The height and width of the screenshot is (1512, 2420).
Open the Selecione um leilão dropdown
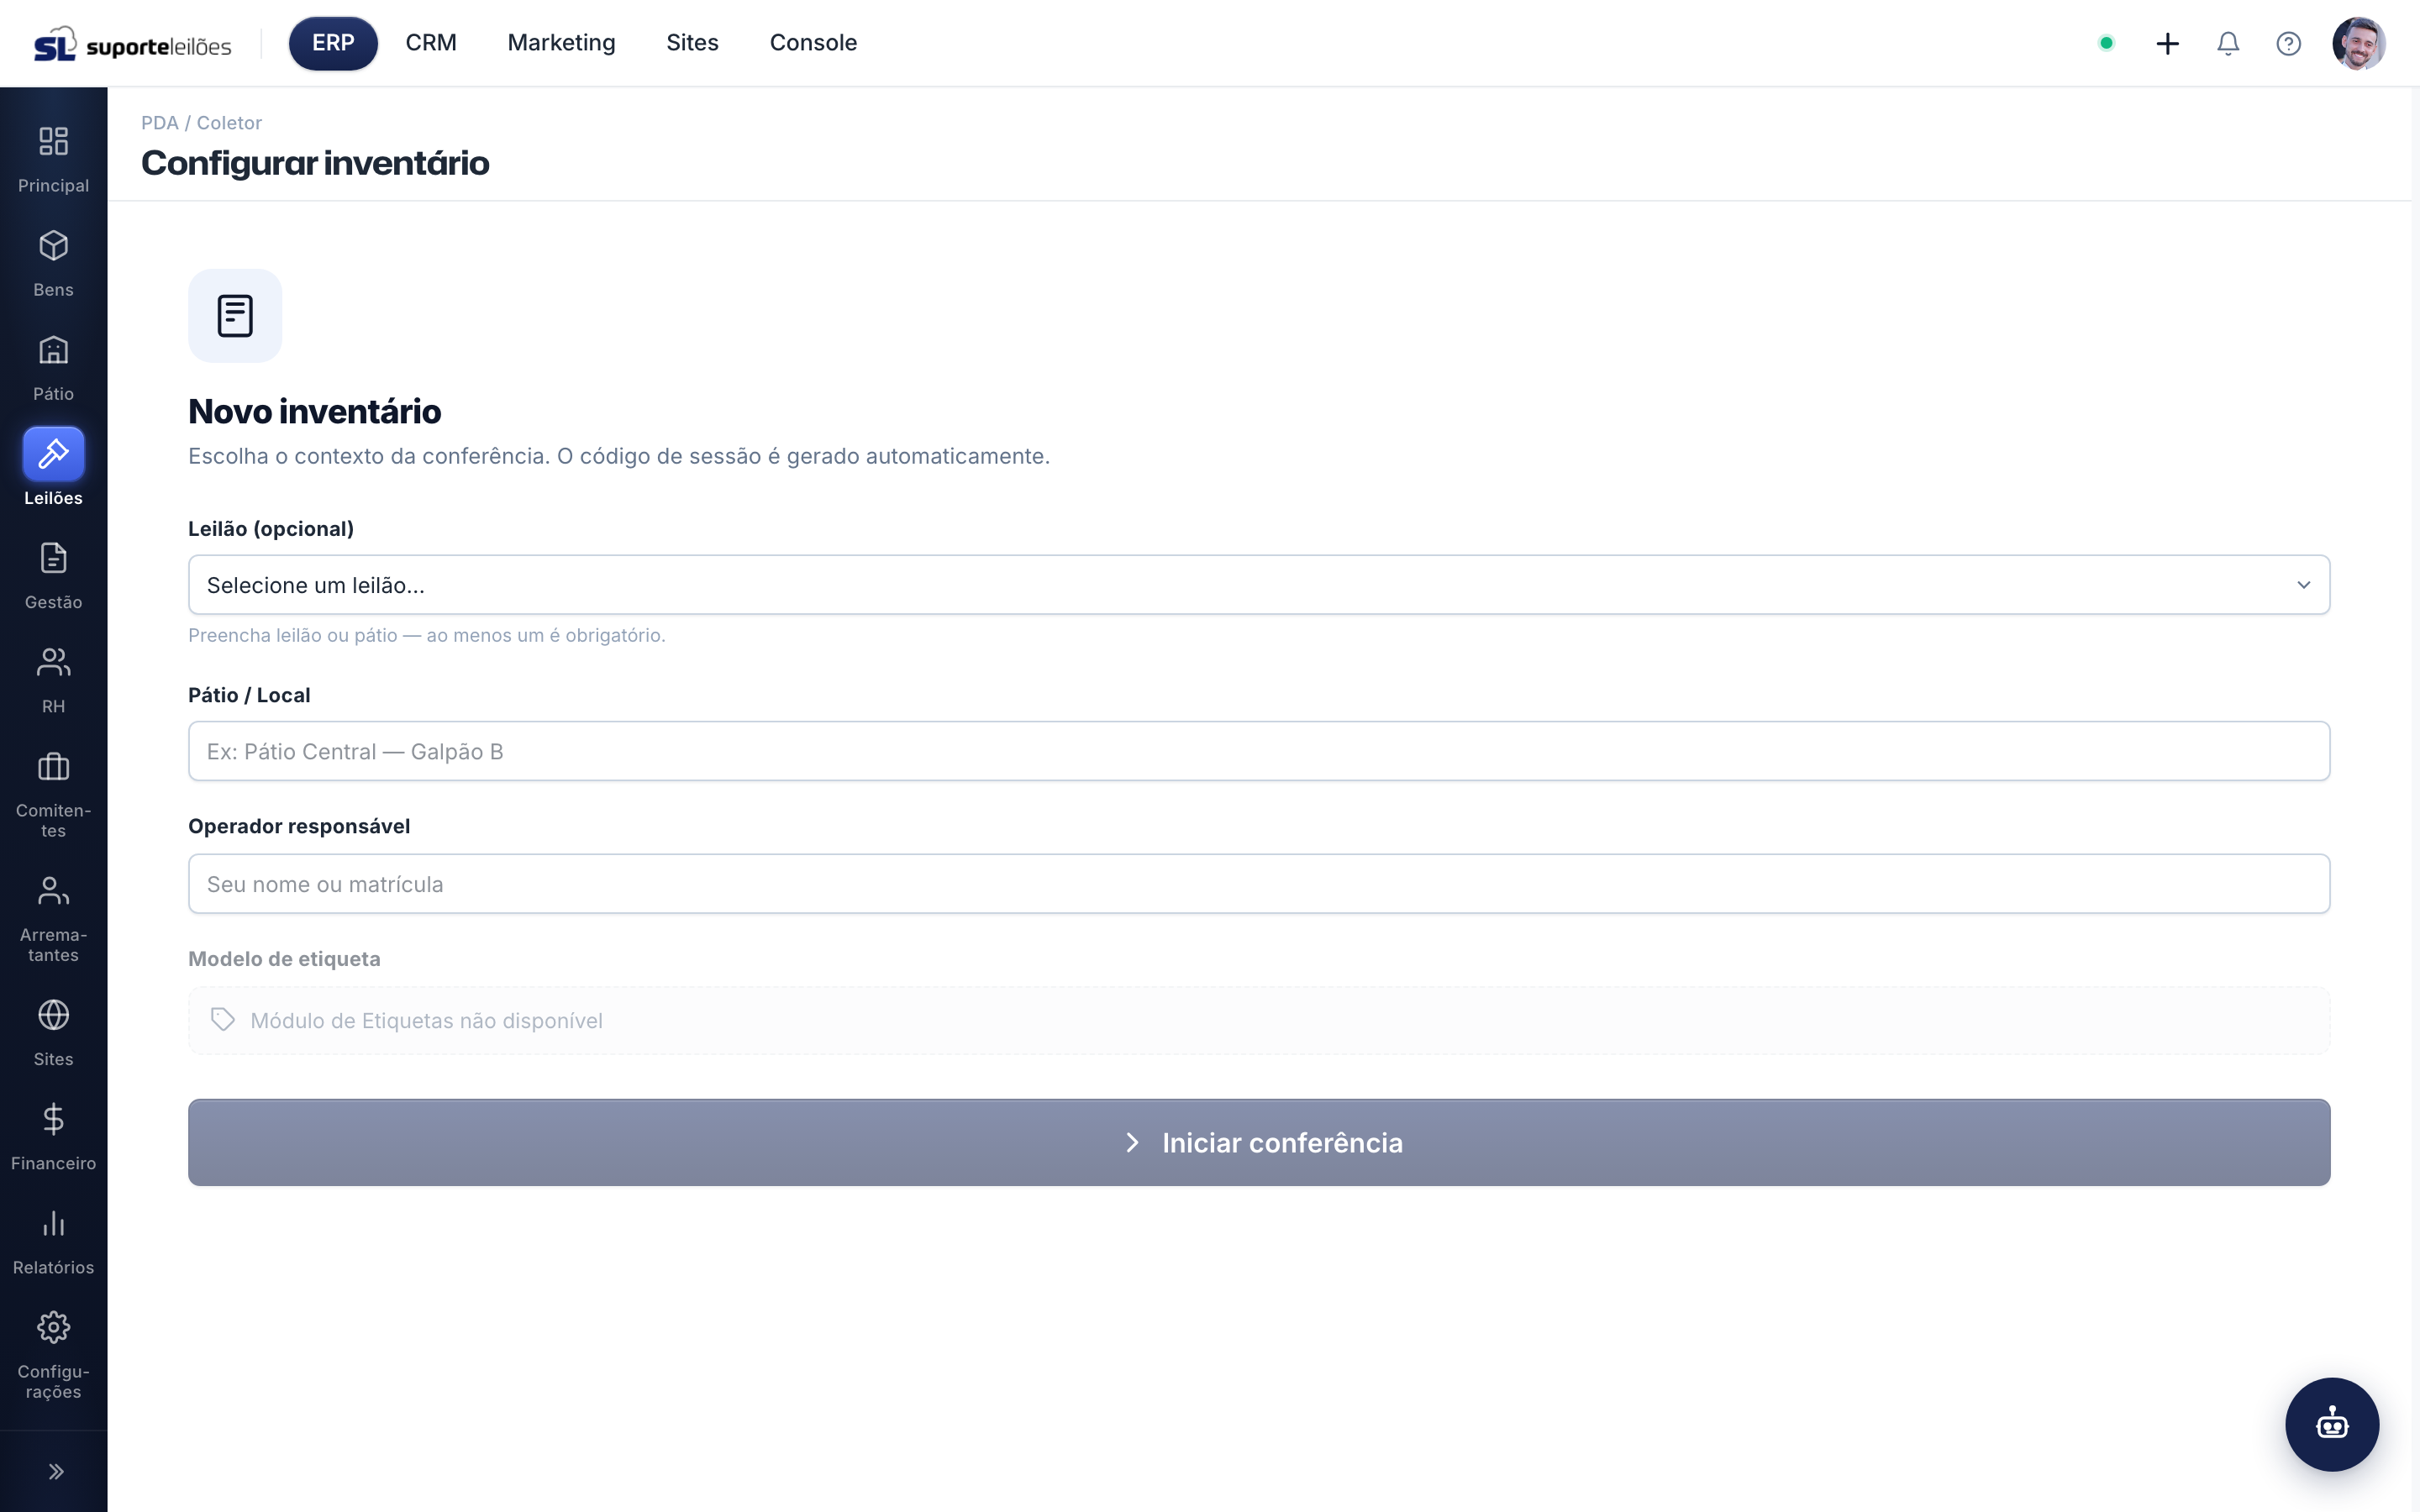1259,585
